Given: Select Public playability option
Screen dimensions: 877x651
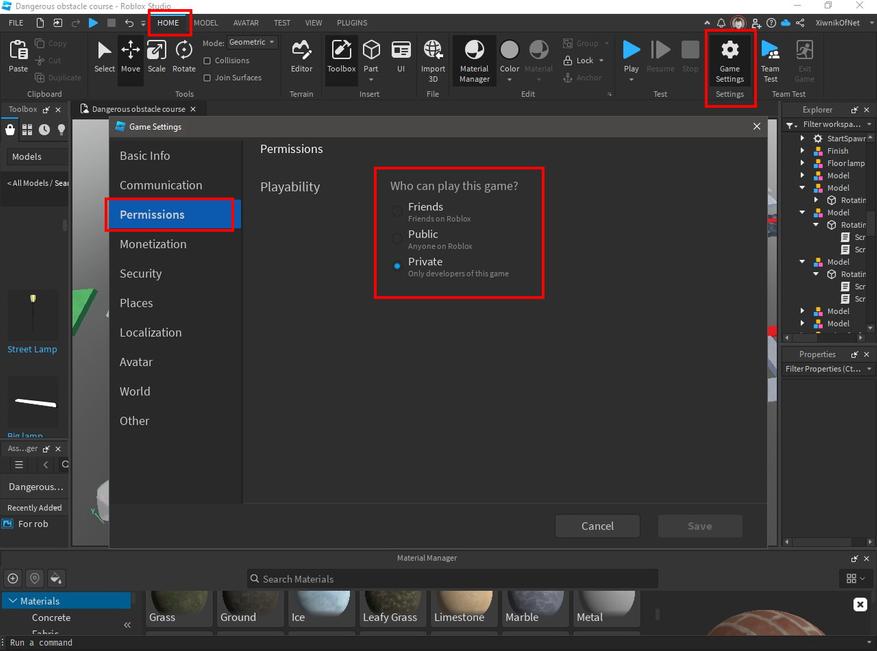Looking at the screenshot, I should pyautogui.click(x=397, y=239).
